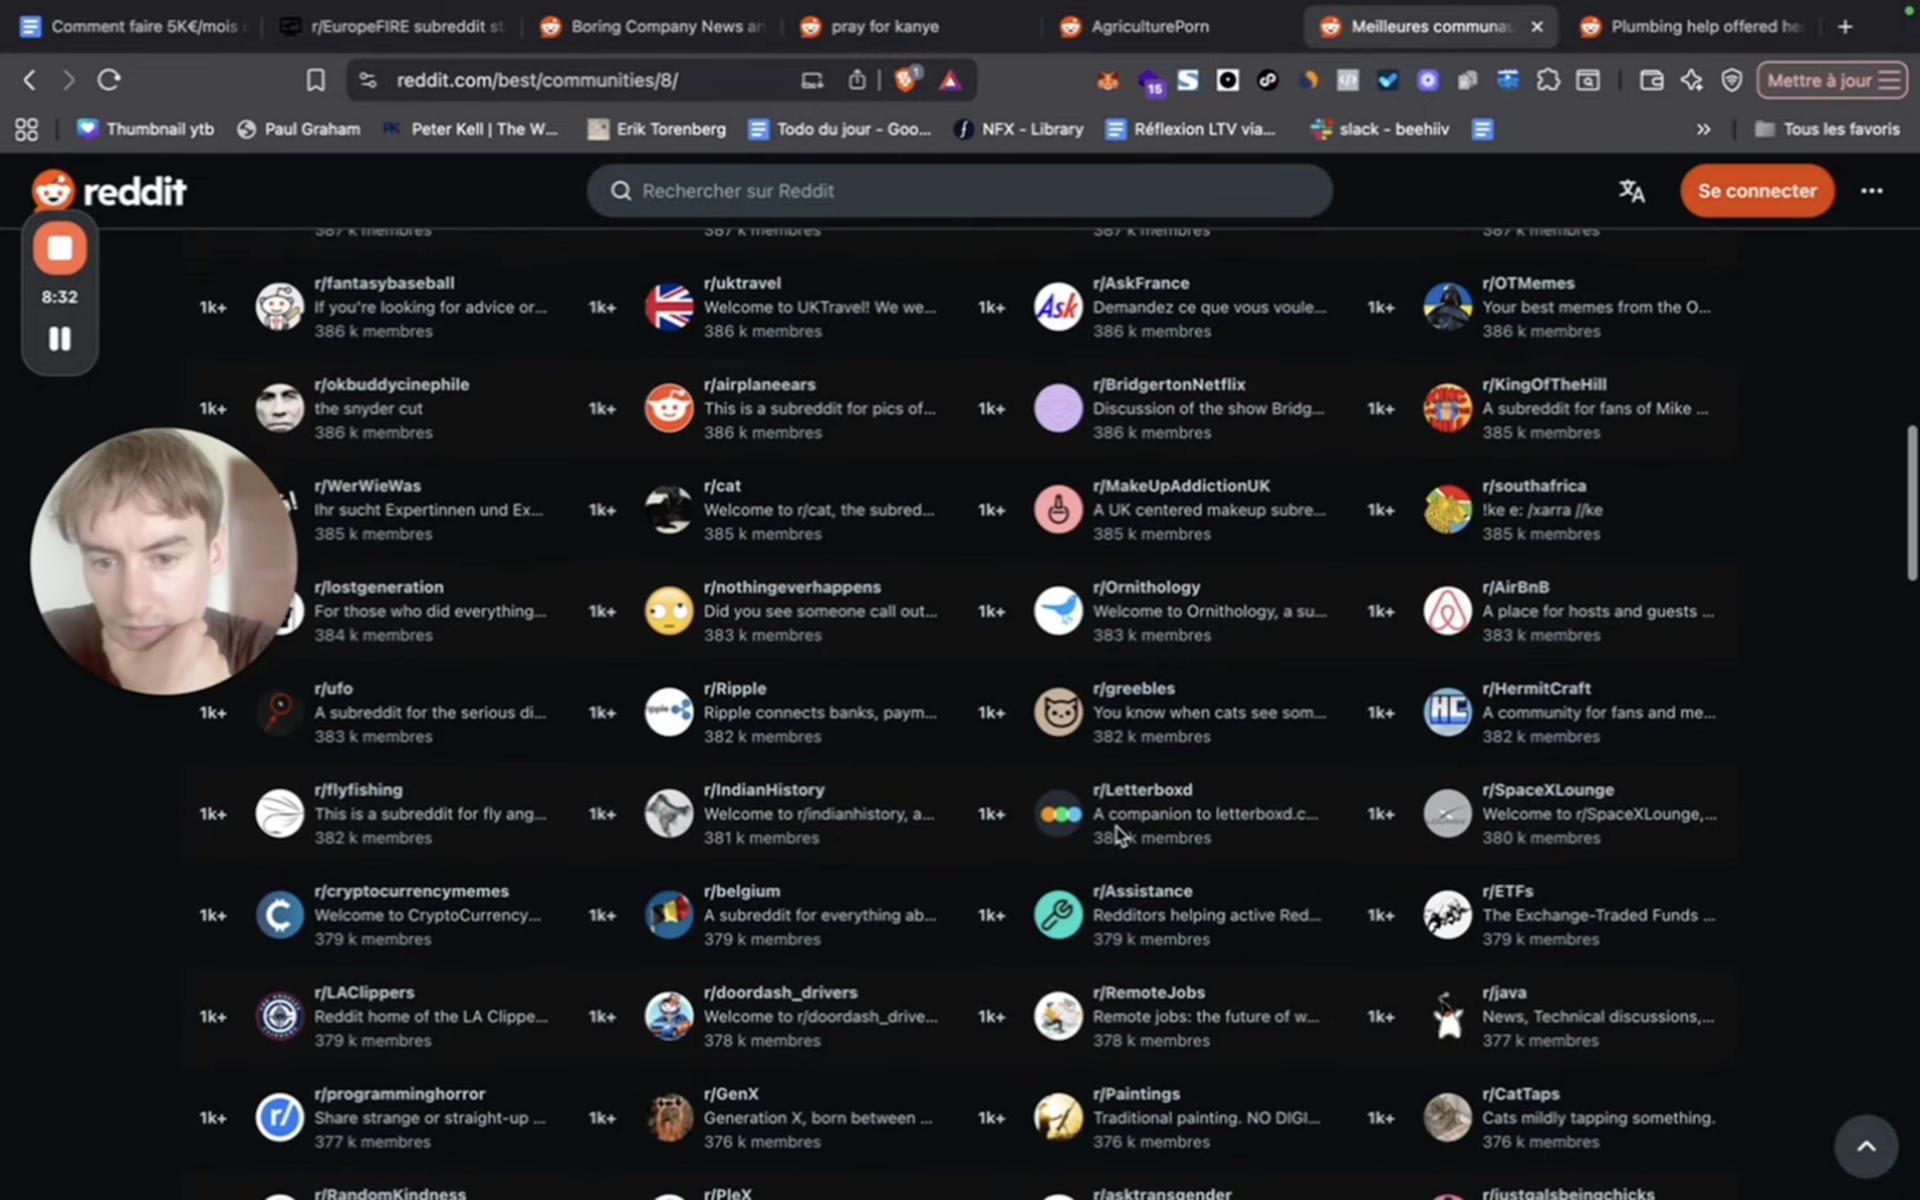Click the Brave shields lion icon
1920x1200 pixels.
pyautogui.click(x=905, y=80)
